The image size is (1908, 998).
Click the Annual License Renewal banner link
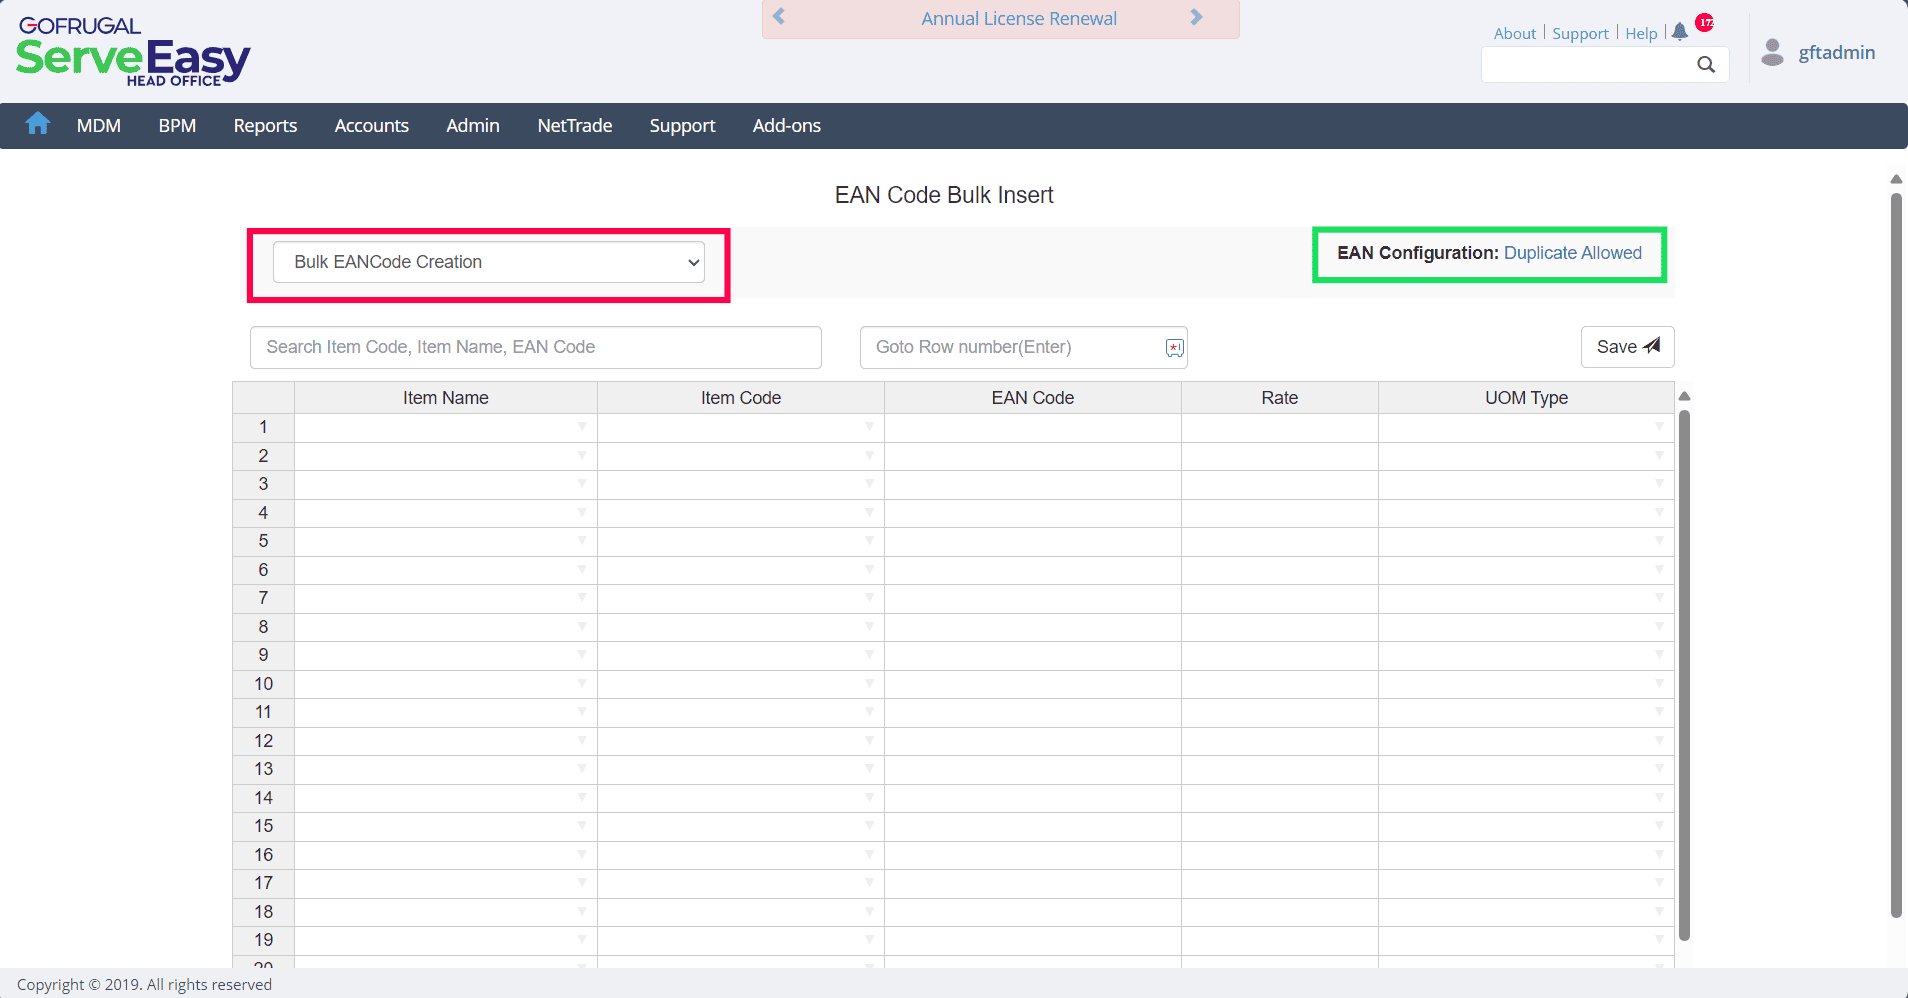(x=1019, y=18)
